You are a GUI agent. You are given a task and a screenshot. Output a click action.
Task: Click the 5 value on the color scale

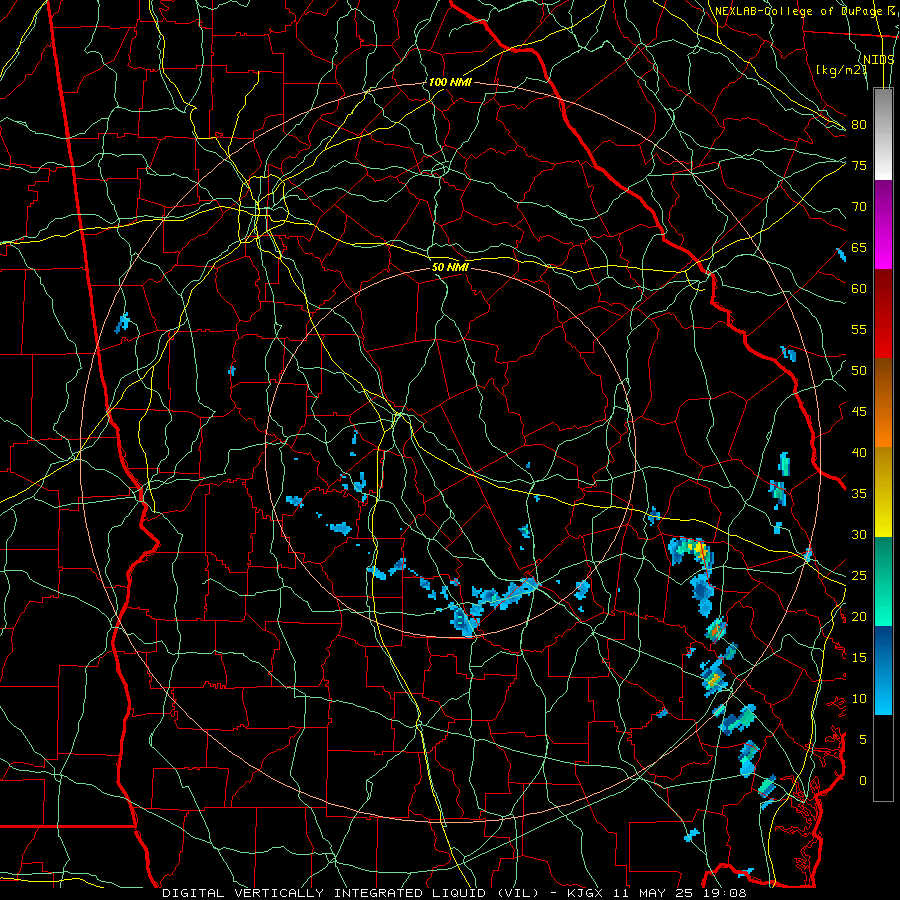863,740
